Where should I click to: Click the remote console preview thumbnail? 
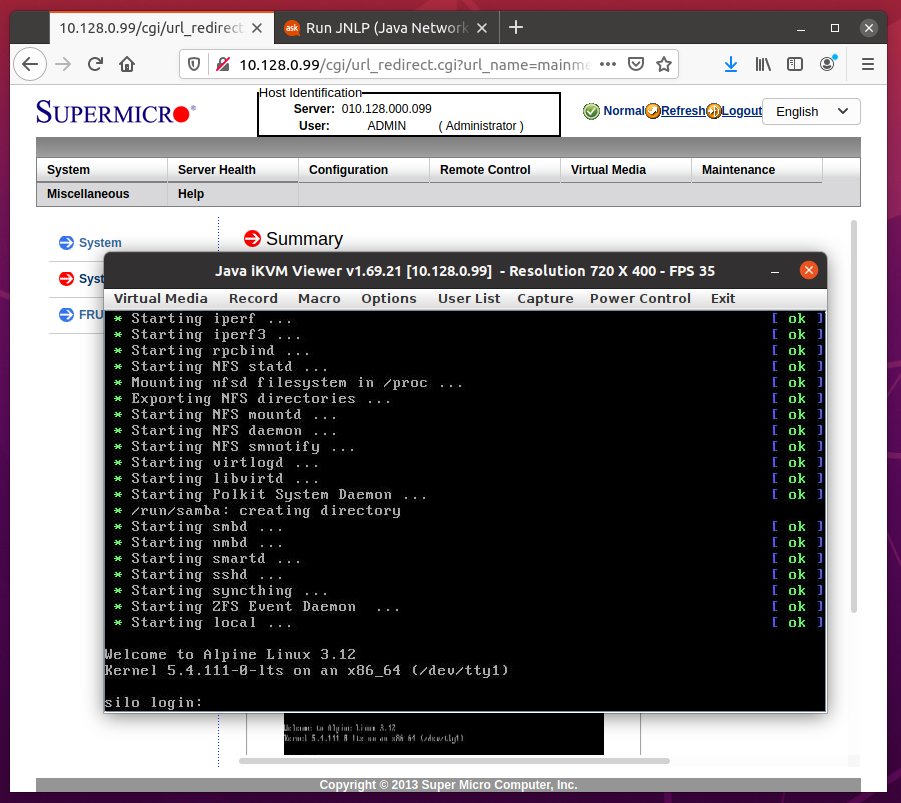(444, 734)
